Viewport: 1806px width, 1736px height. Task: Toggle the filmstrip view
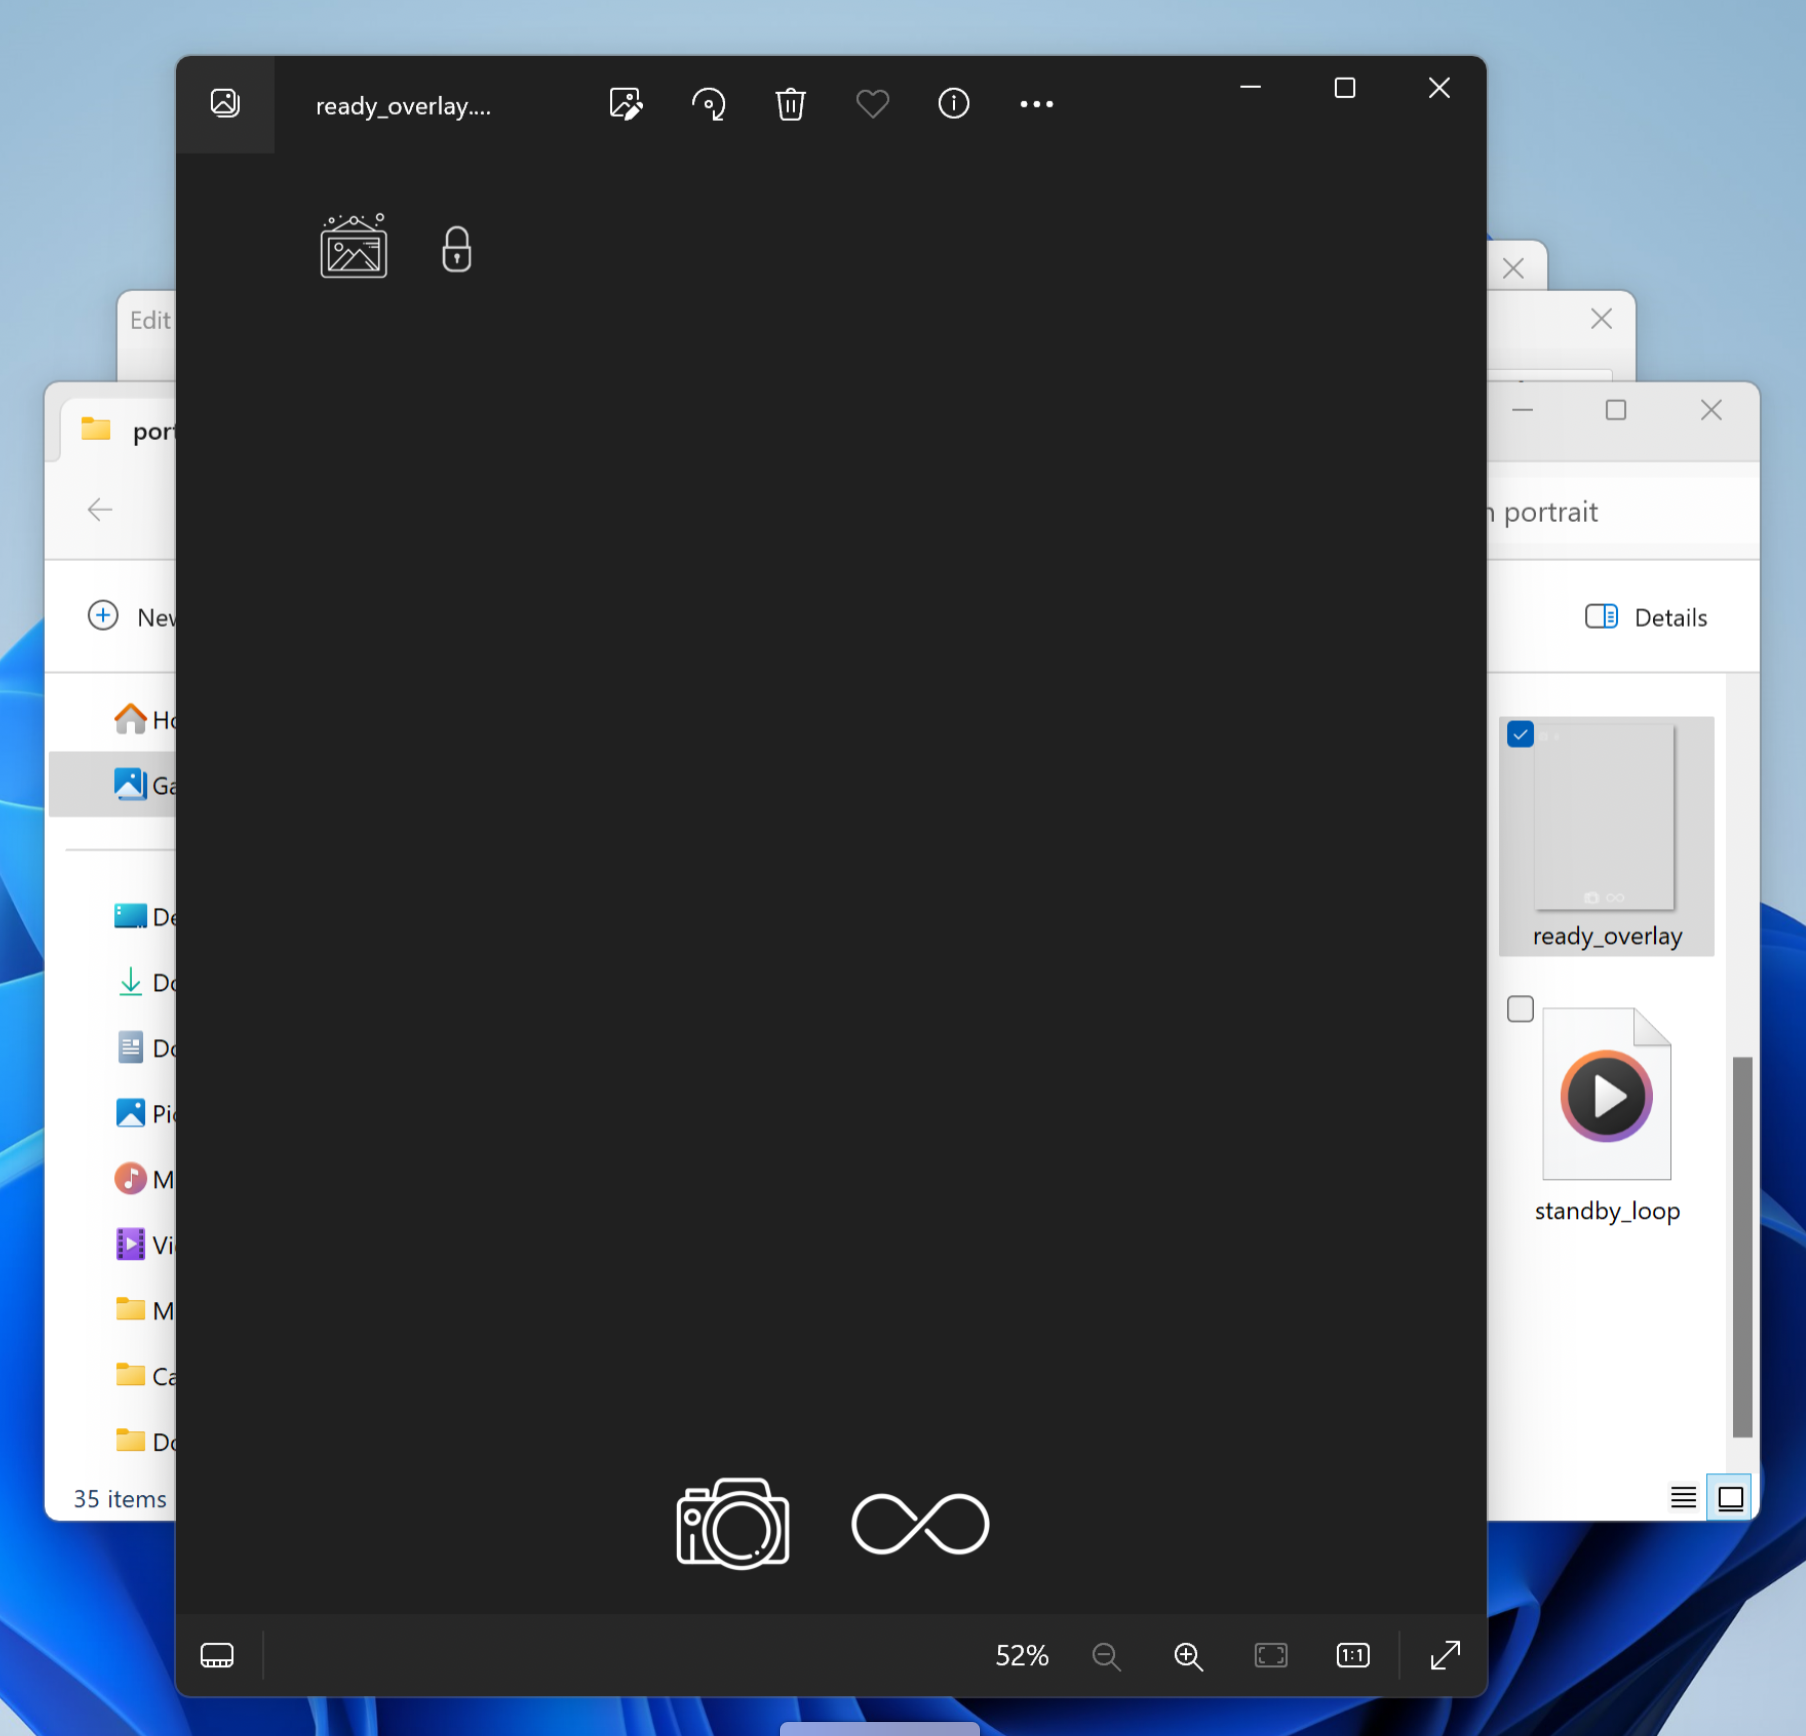coord(217,1655)
